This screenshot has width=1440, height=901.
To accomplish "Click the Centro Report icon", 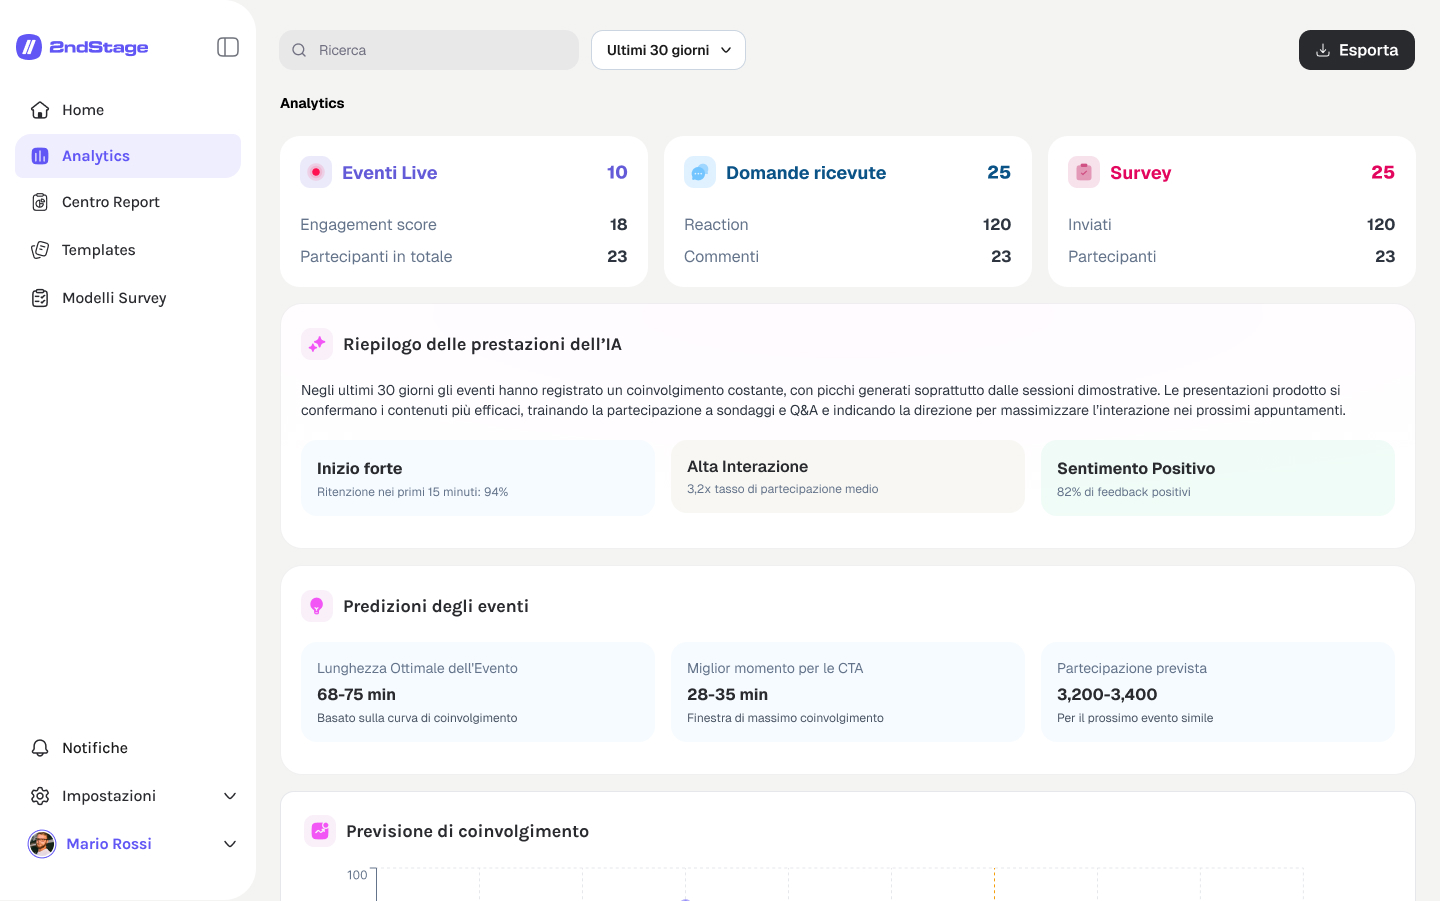I will [x=40, y=202].
